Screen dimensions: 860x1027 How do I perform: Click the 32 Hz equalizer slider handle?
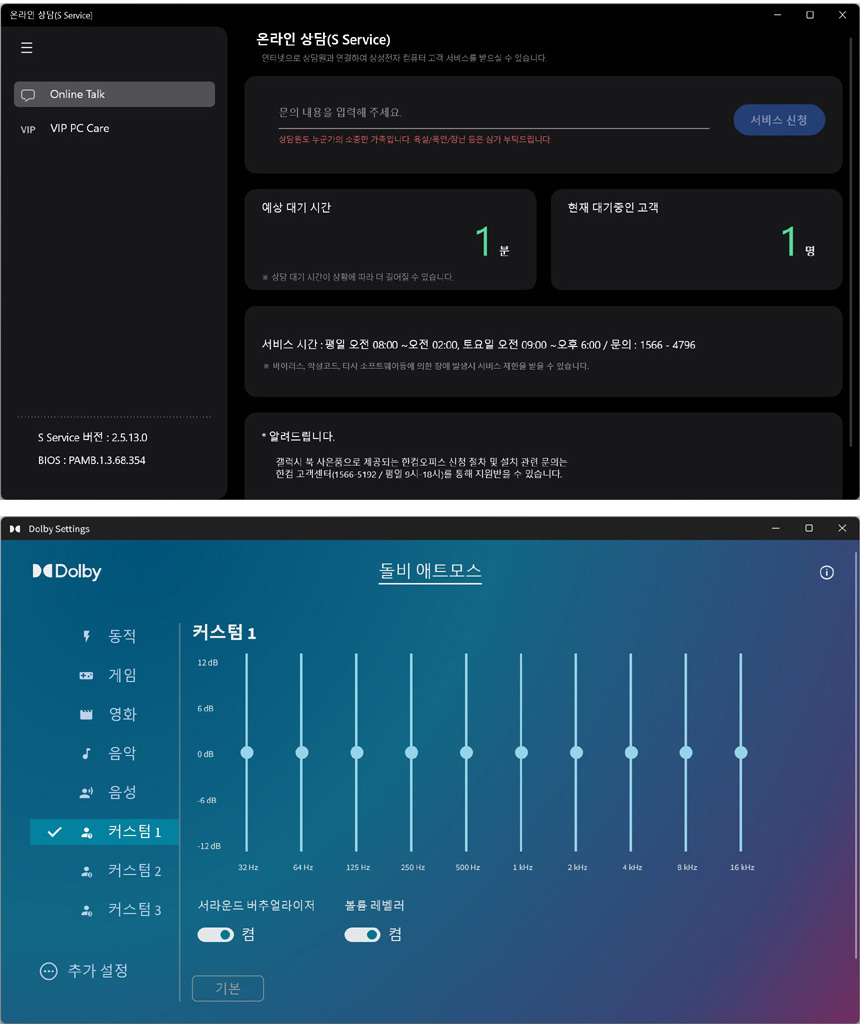click(x=247, y=752)
